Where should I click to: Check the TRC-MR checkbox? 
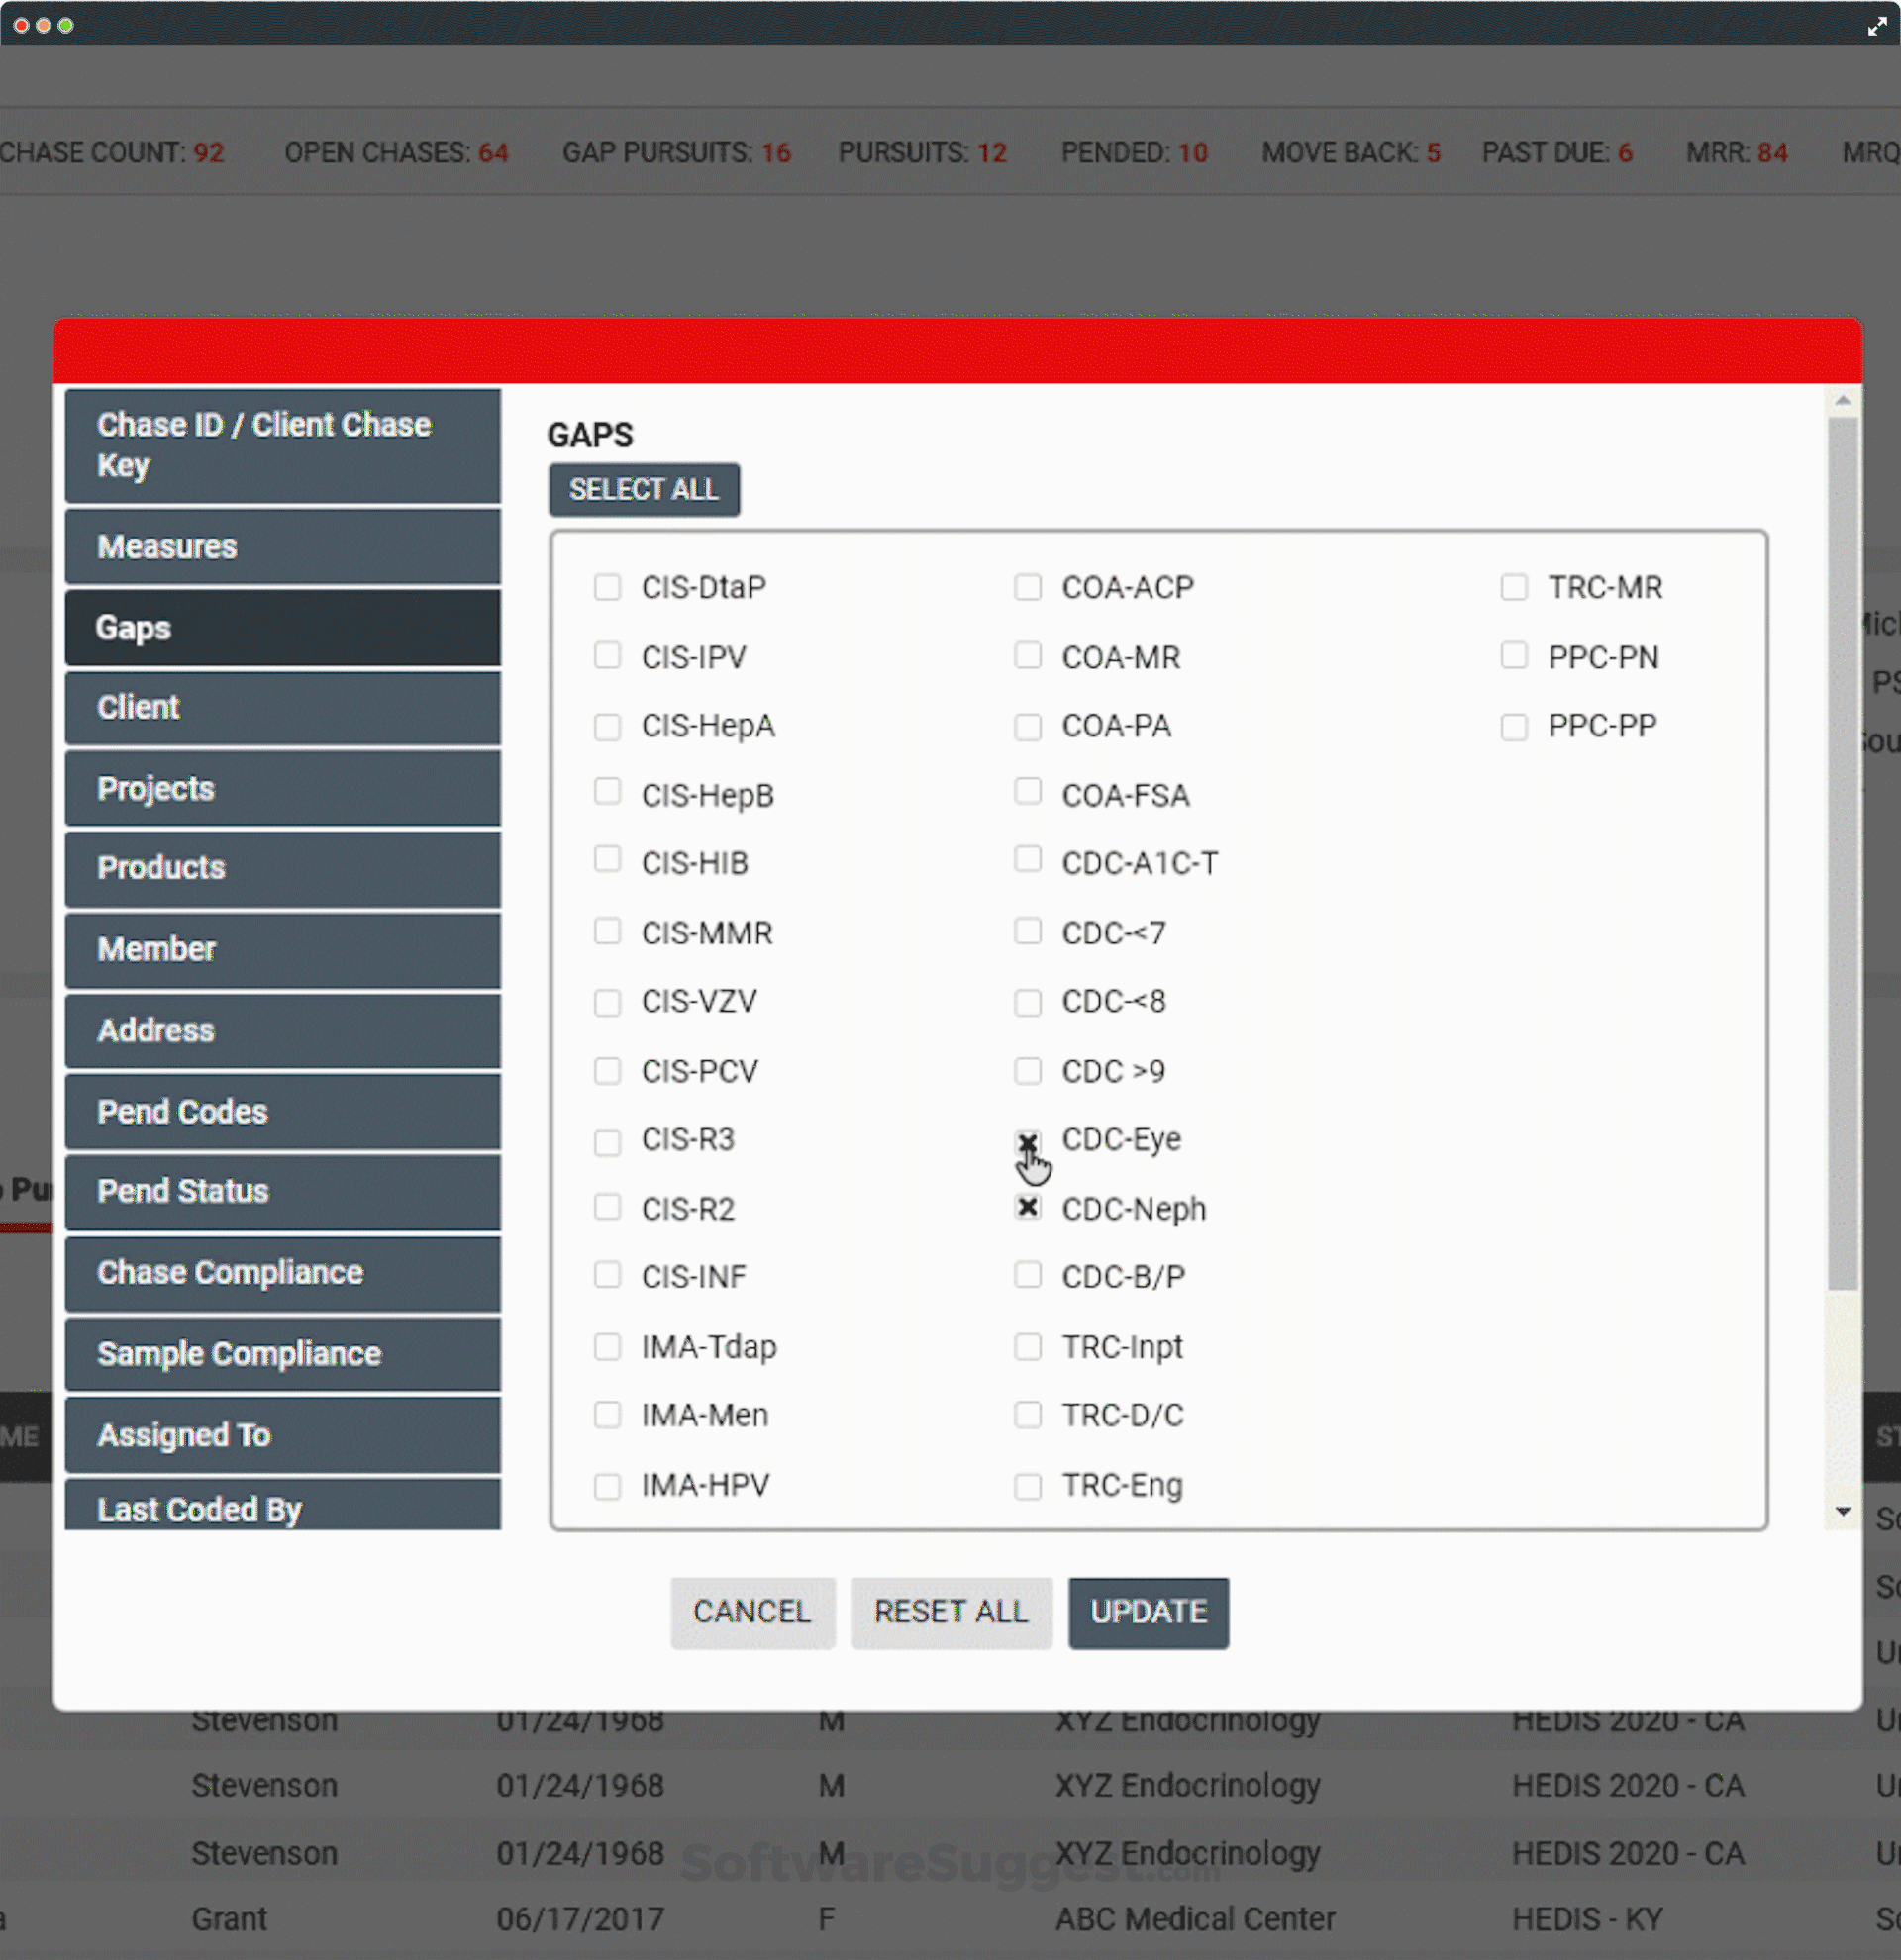pyautogui.click(x=1513, y=587)
